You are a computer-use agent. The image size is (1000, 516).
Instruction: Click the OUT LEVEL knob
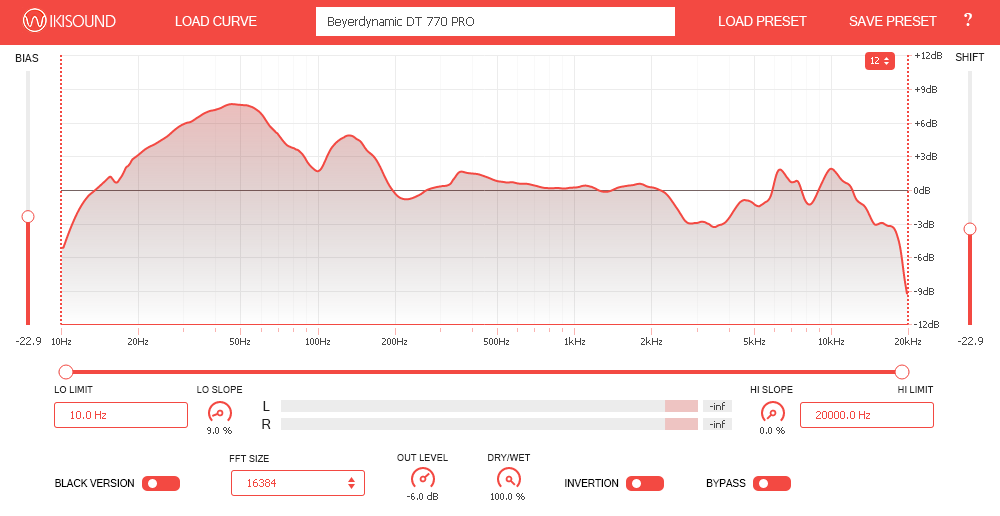[x=422, y=478]
